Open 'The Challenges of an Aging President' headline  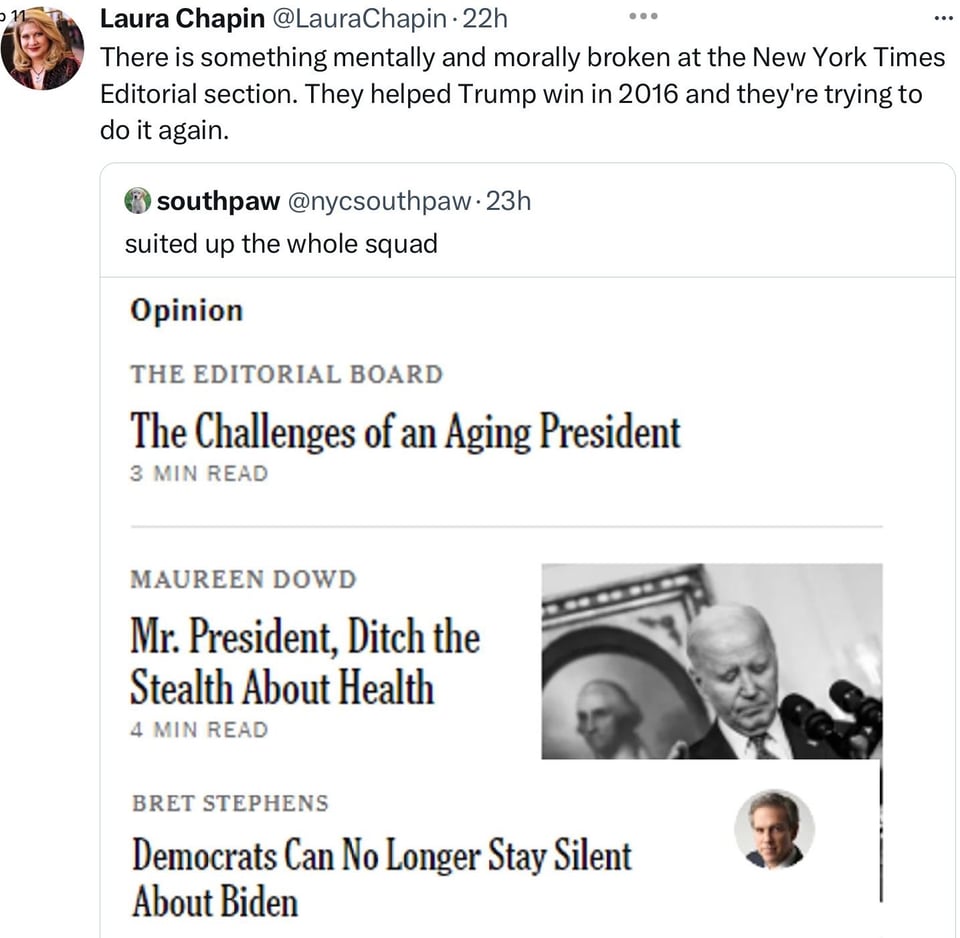pyautogui.click(x=405, y=432)
